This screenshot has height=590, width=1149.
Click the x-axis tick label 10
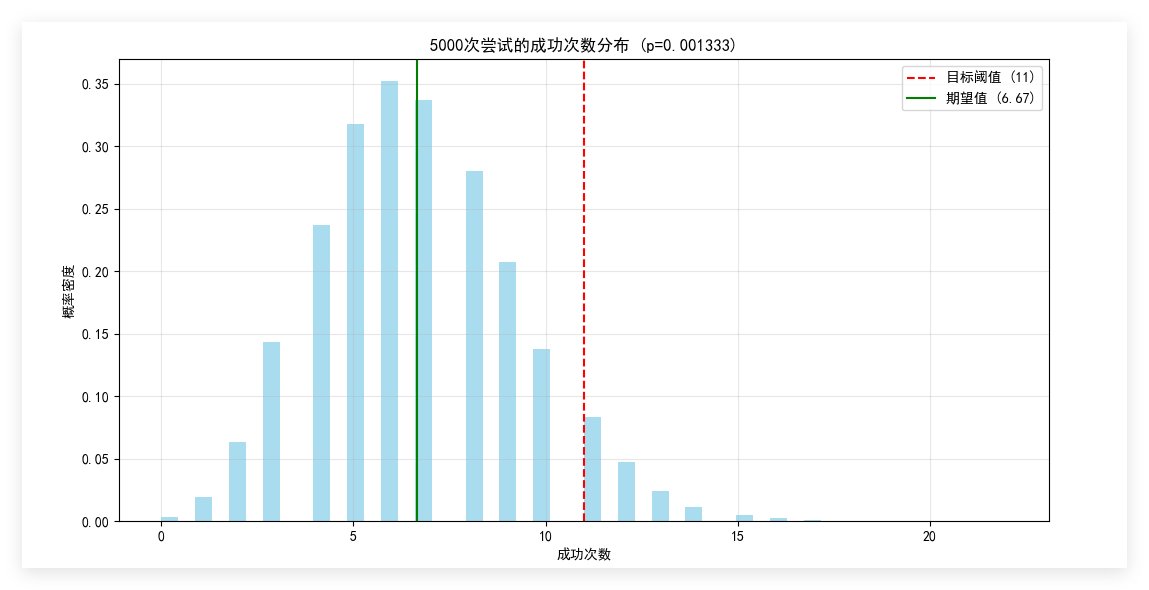(545, 536)
